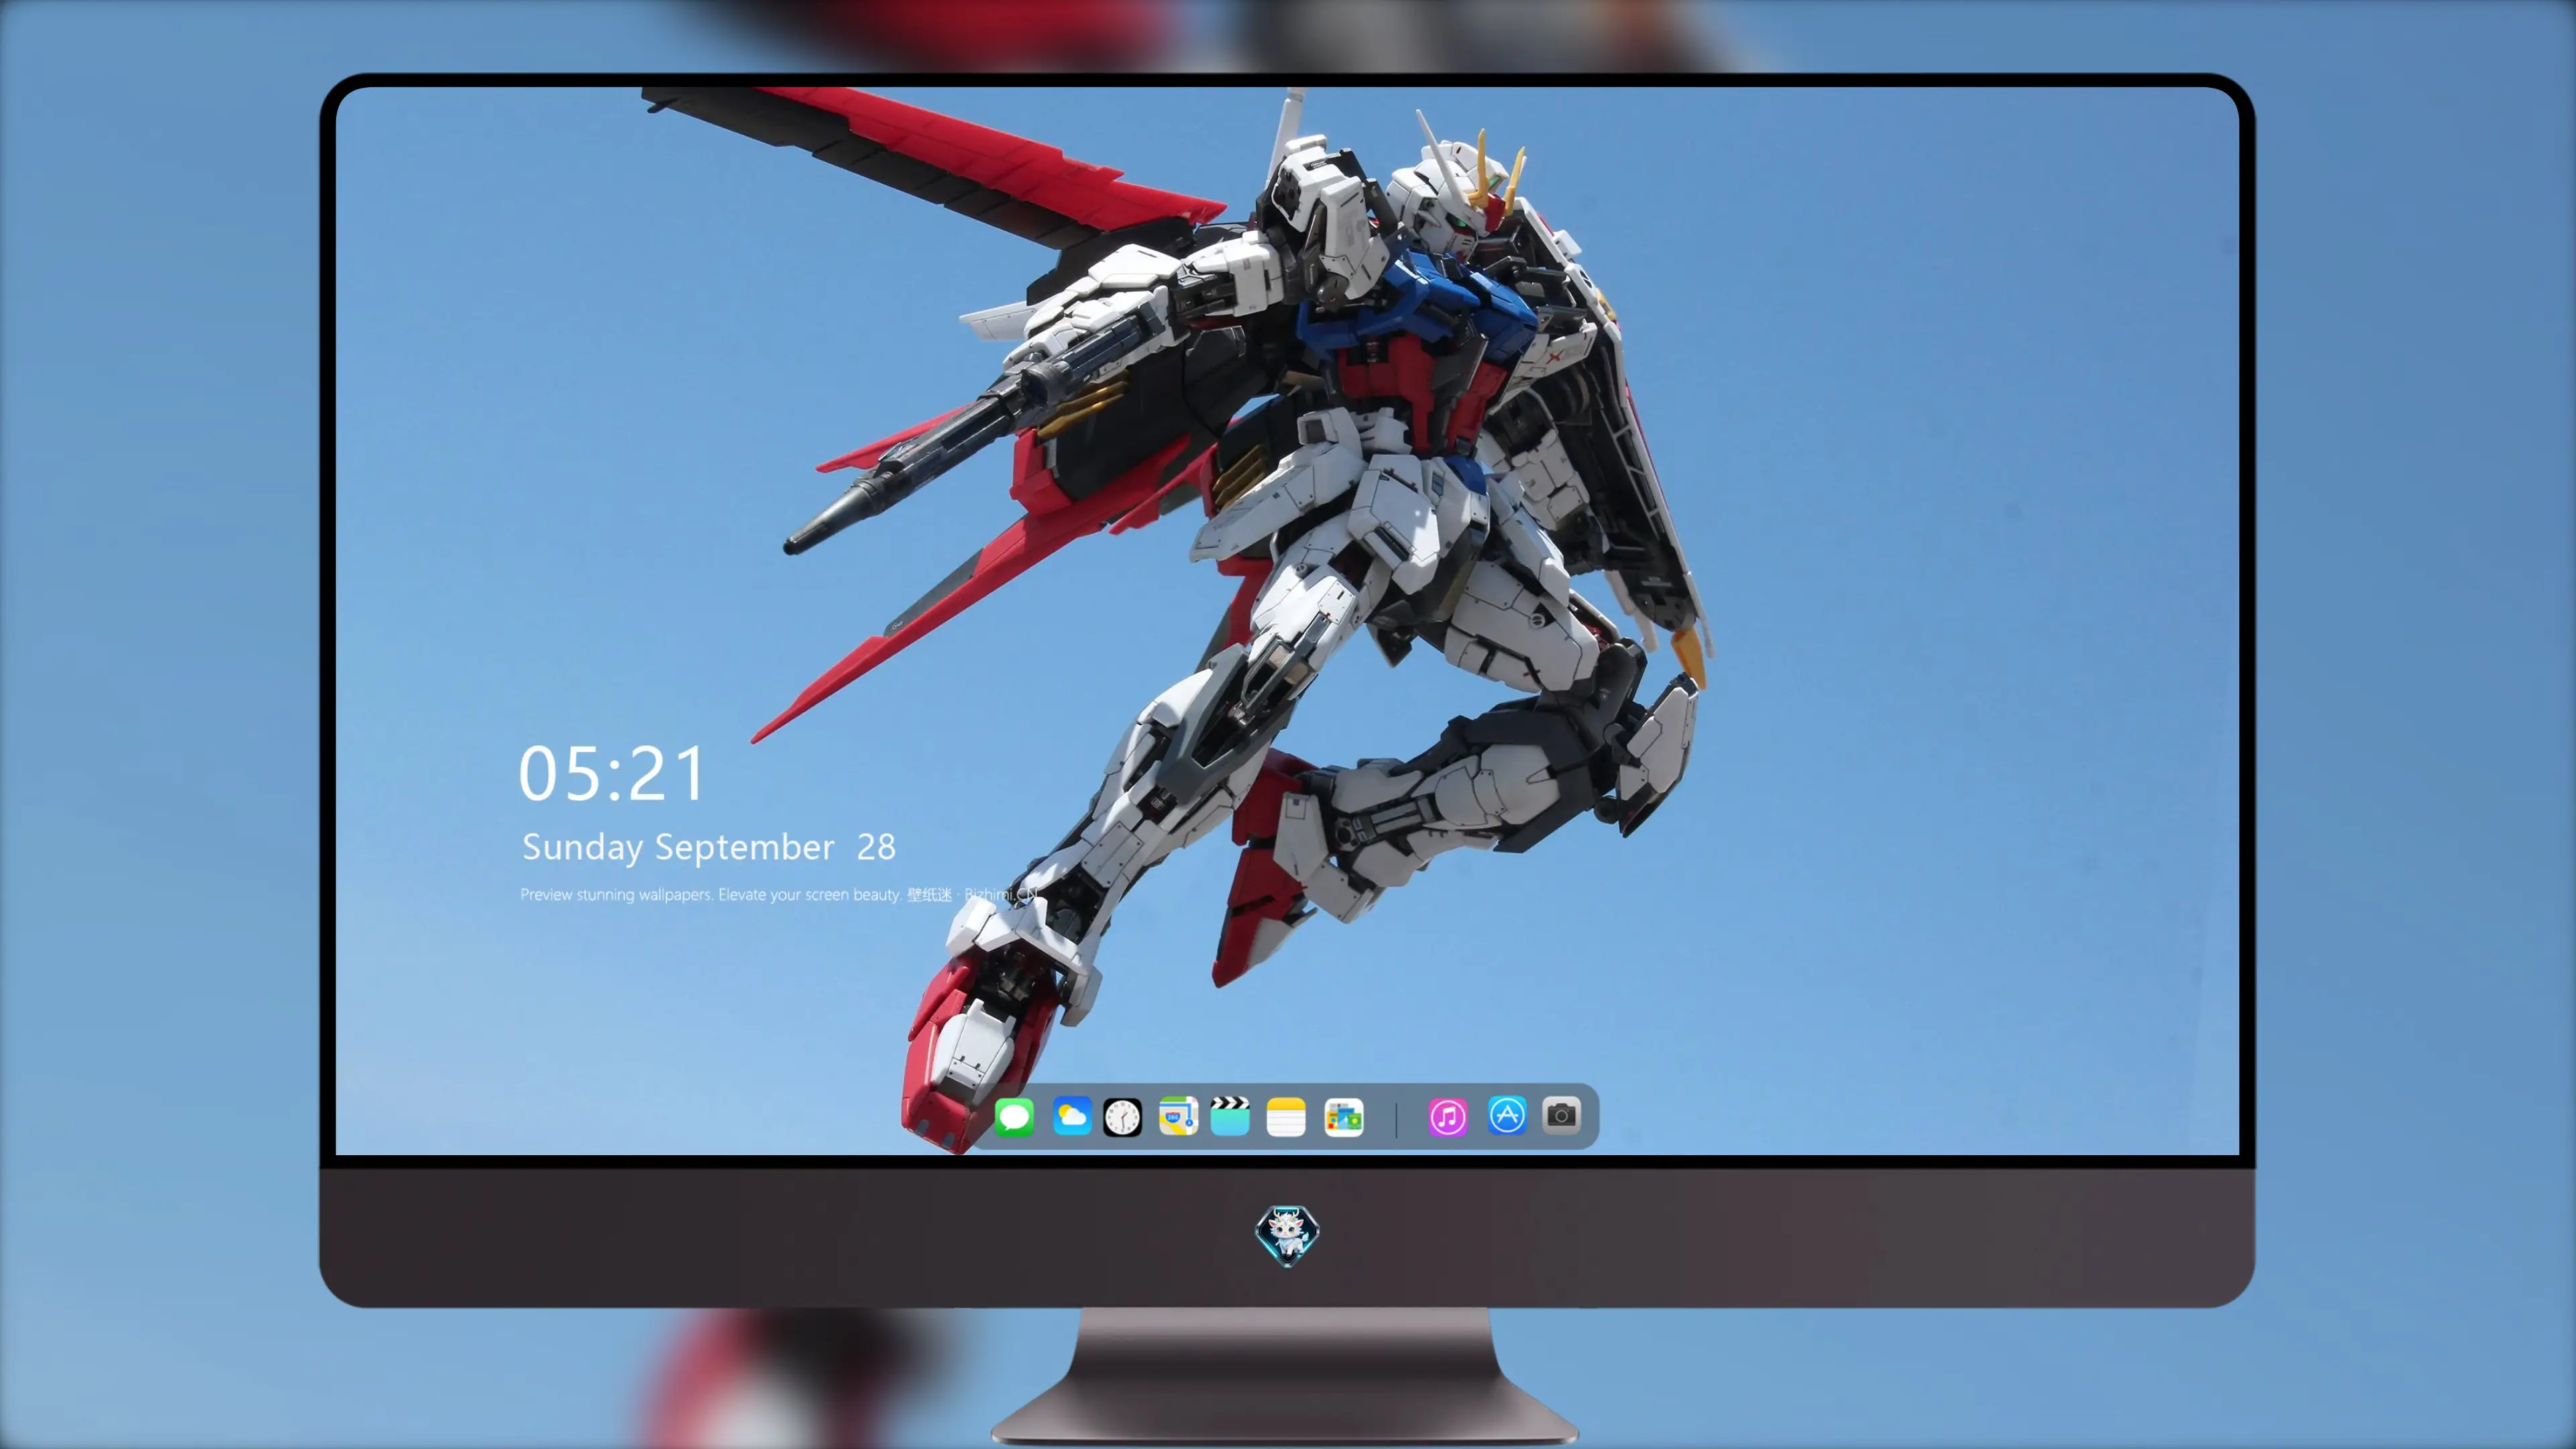Click the 05:21 clock display
Screen dimensions: 2576x1449
(x=612, y=774)
